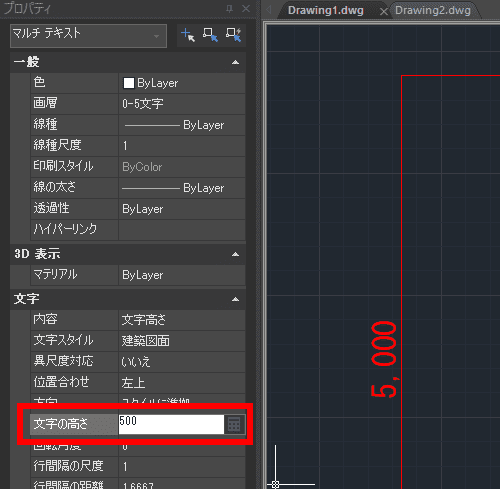Screen dimensions: 500x489
Task: Click the UCS origin icon in drawing
Action: (x=275, y=484)
